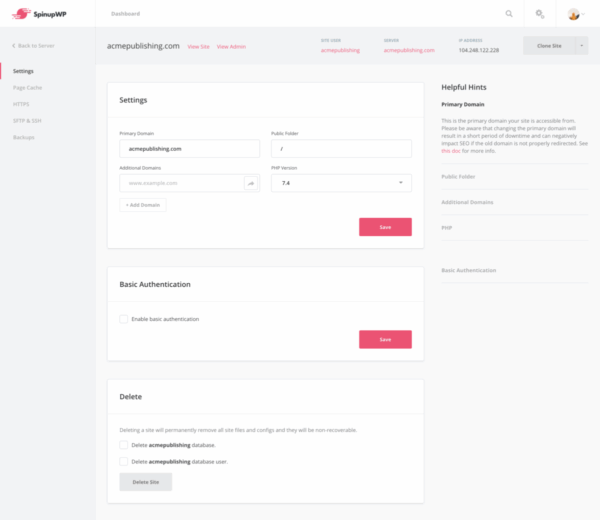Expand the Public Folder hint
The image size is (600, 520).
(x=458, y=176)
